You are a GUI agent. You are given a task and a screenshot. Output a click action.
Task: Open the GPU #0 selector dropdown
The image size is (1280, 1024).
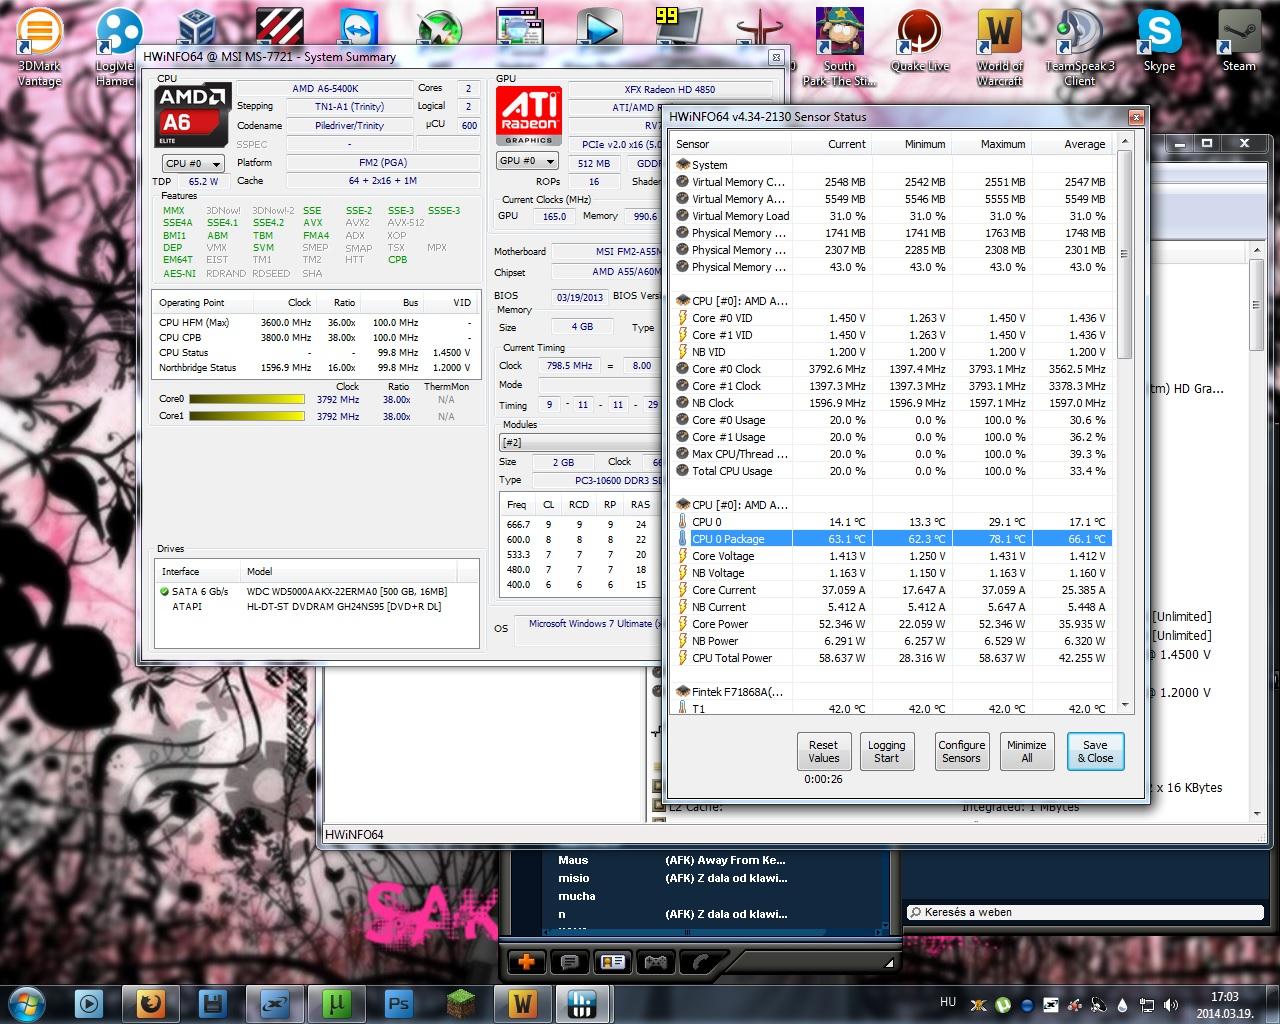pyautogui.click(x=527, y=160)
